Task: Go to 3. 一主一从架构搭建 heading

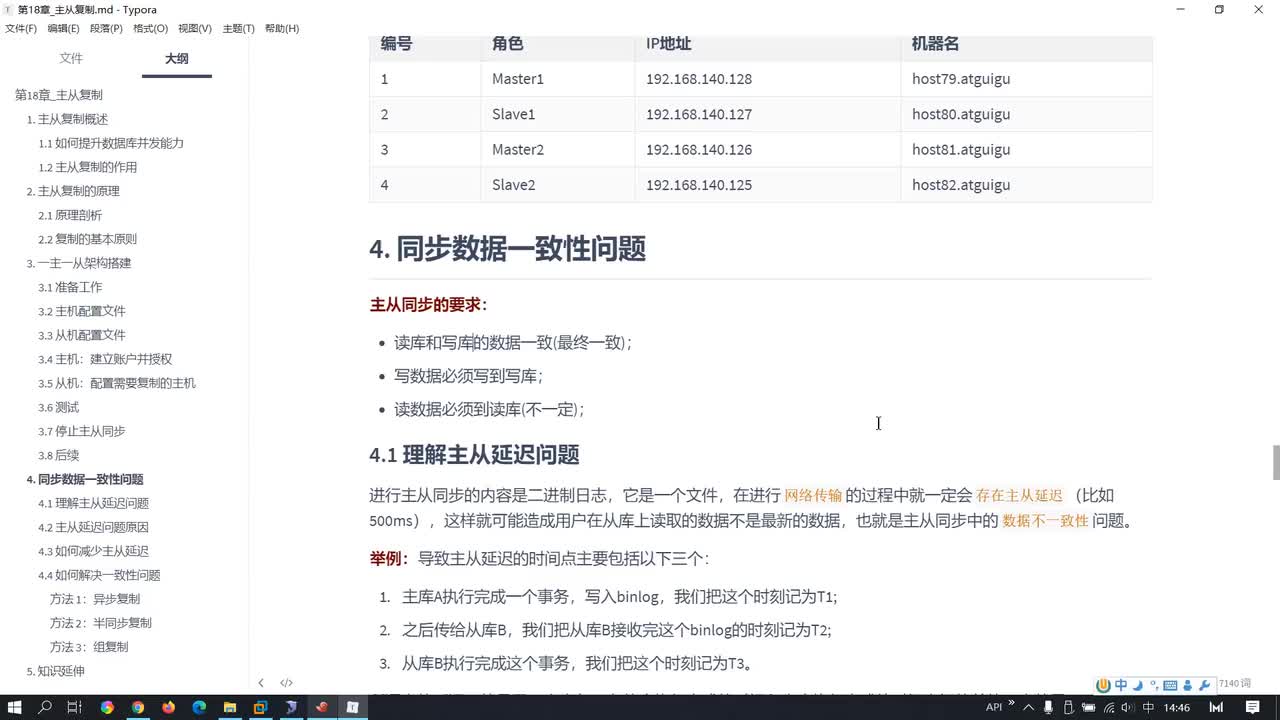Action: coord(79,263)
